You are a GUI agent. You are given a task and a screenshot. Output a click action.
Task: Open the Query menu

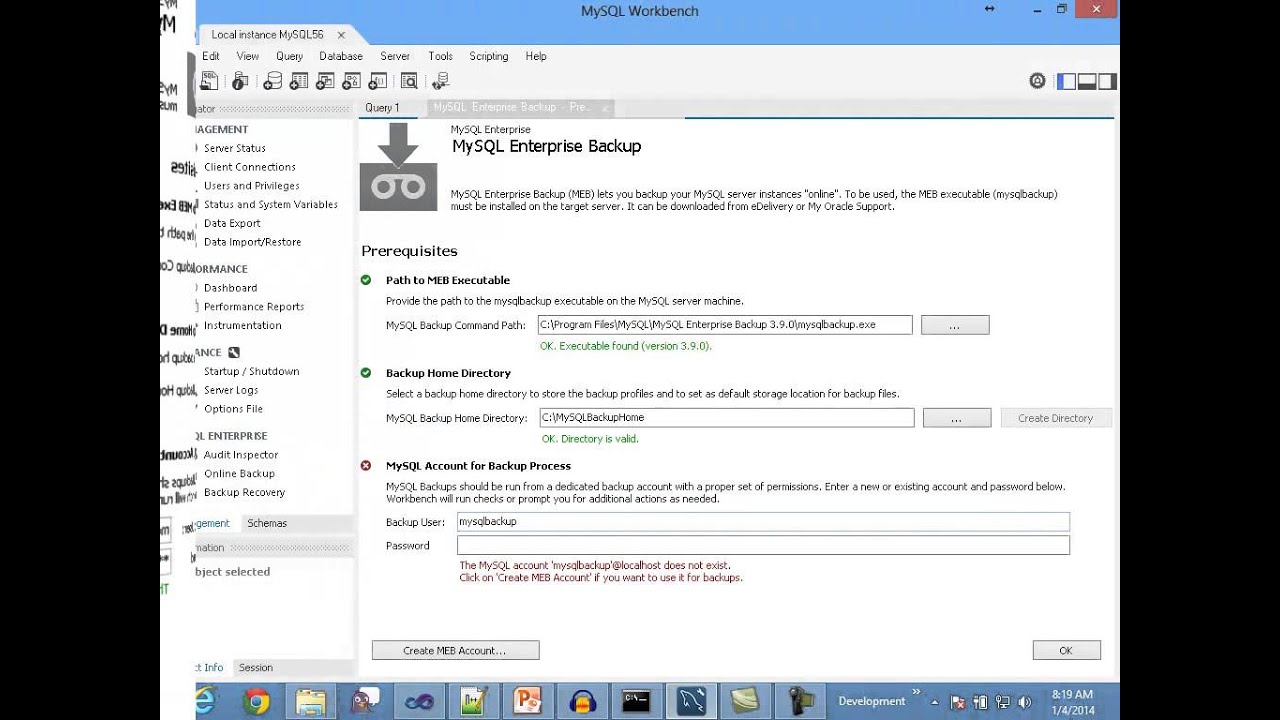(x=289, y=56)
